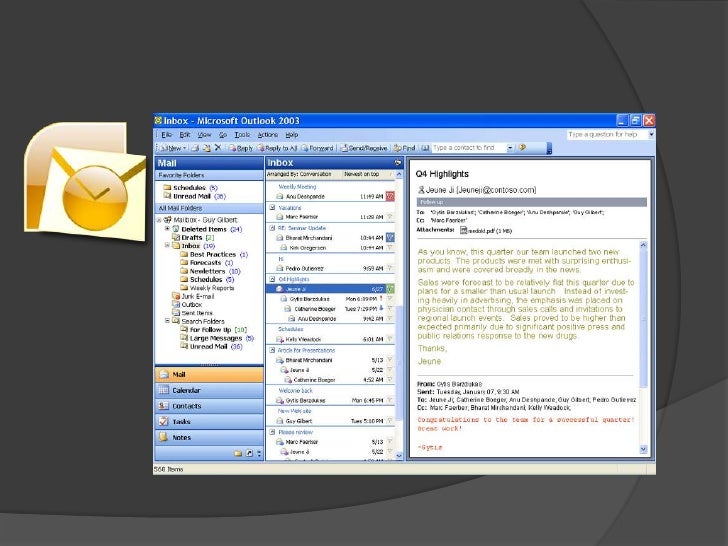The image size is (728, 546).
Task: Click the Print toolbar icon
Action: click(195, 148)
